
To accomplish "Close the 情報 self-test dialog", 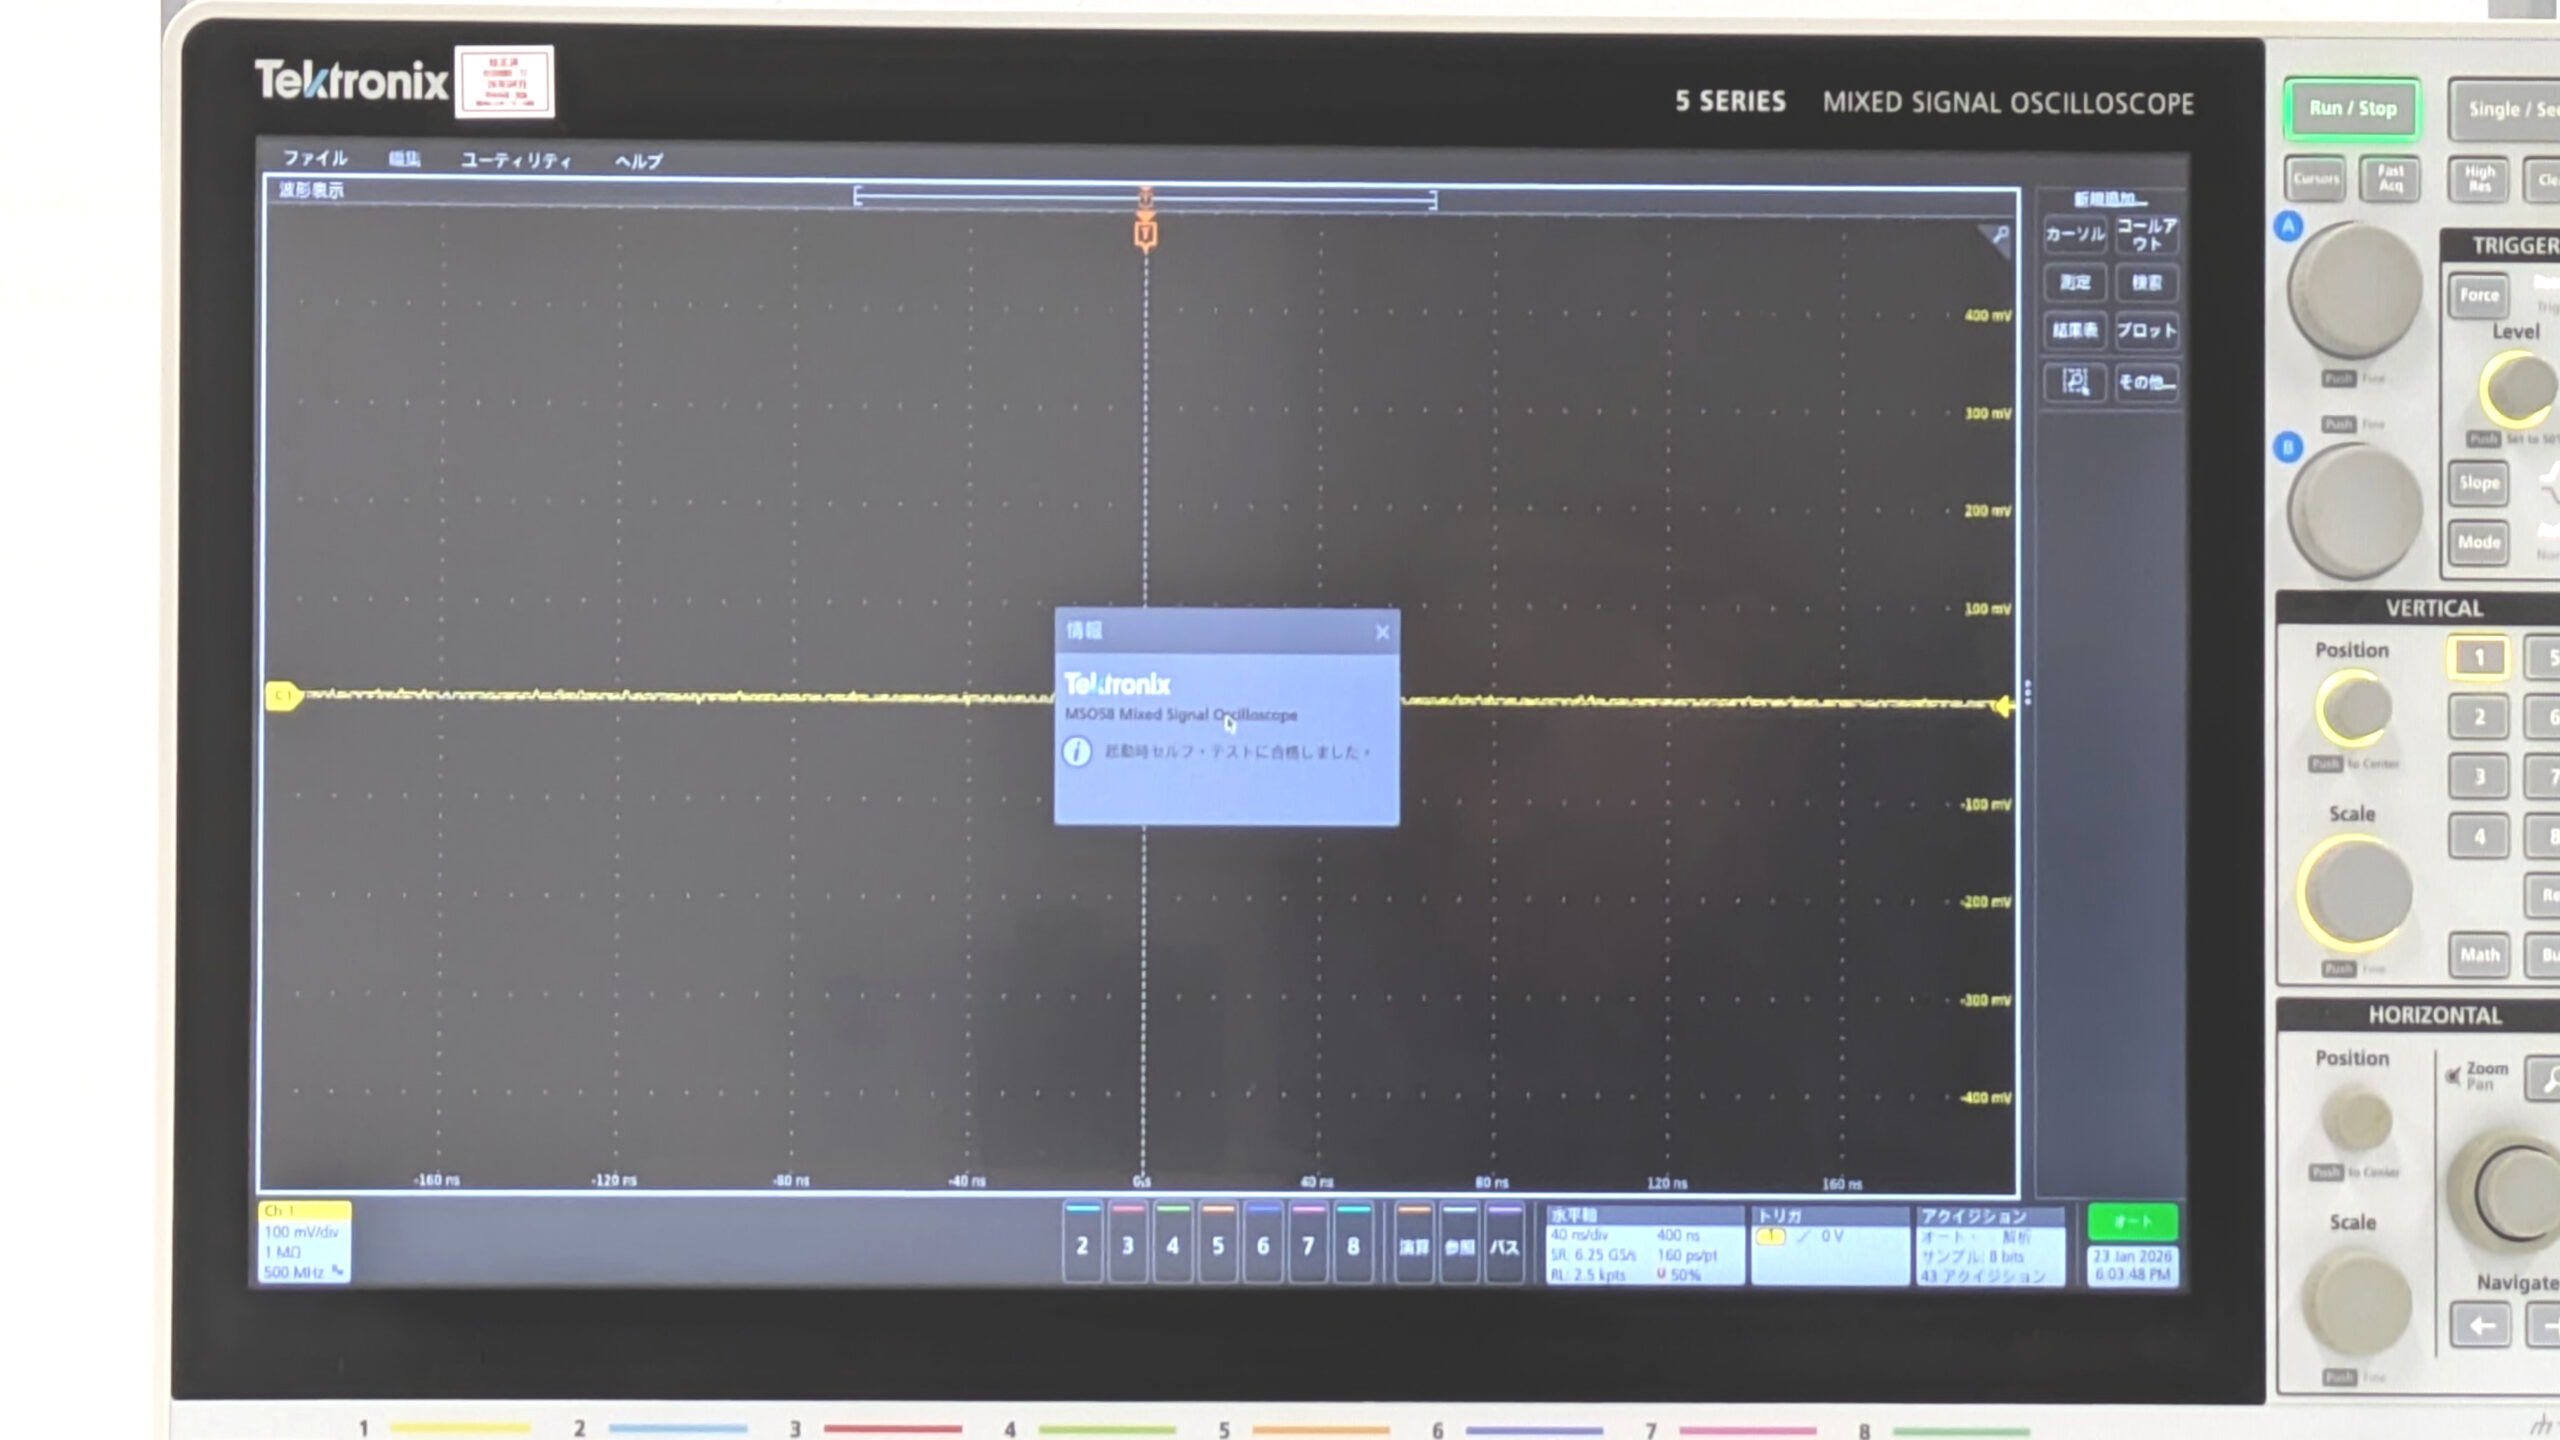I will coord(1382,632).
